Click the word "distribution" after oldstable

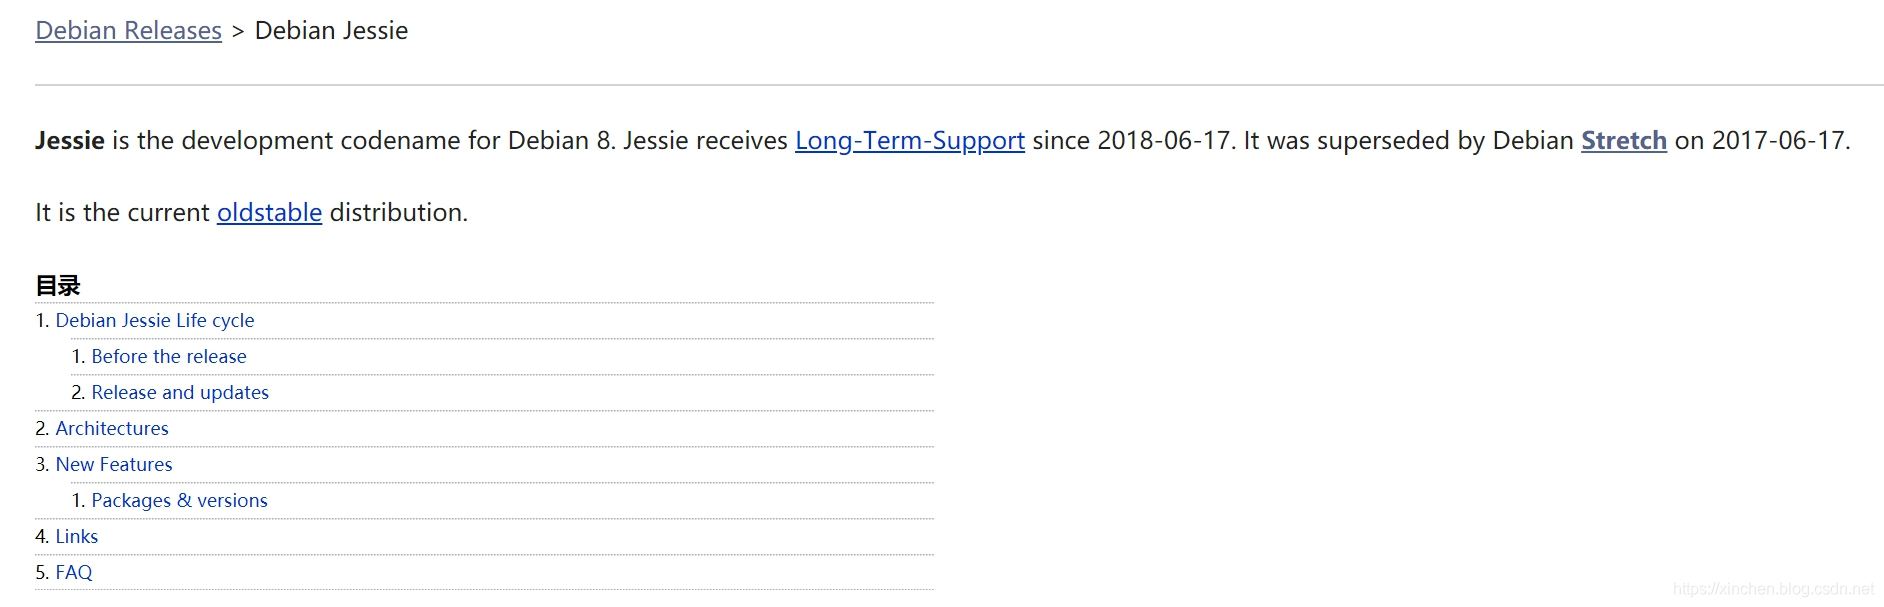coord(395,213)
